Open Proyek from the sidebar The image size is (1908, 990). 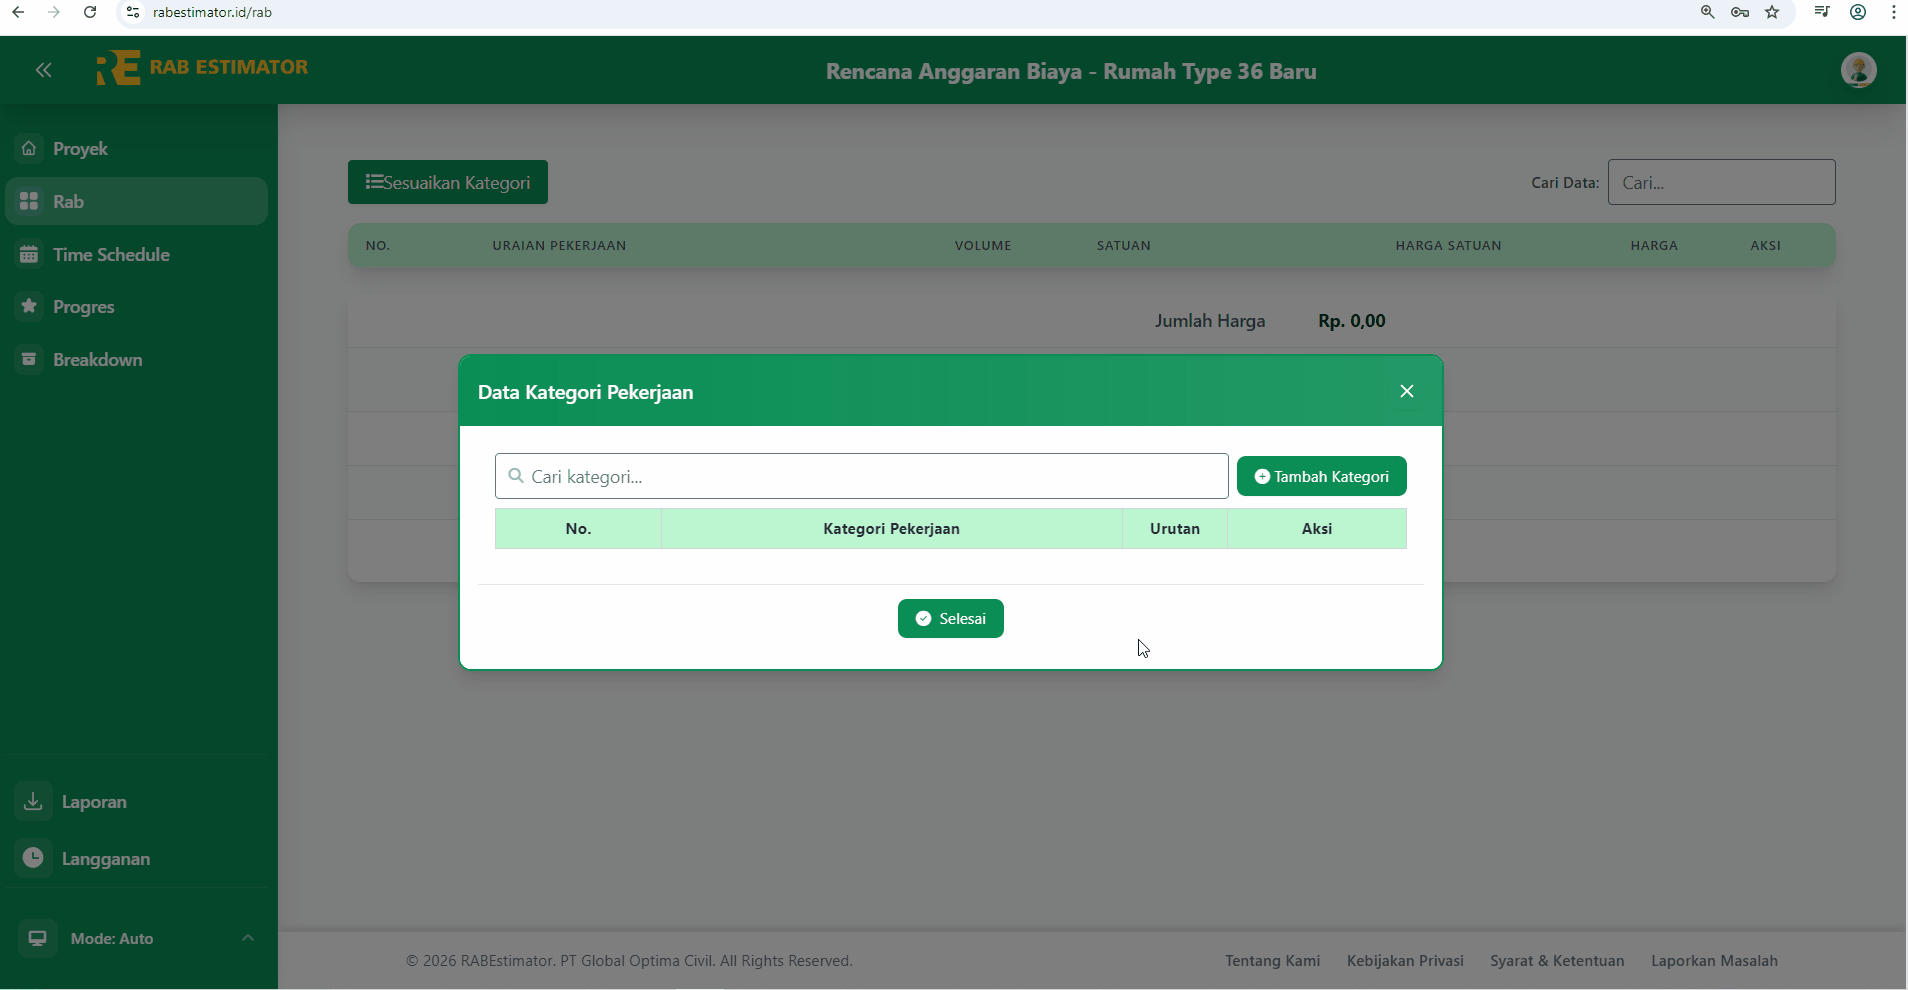[80, 149]
